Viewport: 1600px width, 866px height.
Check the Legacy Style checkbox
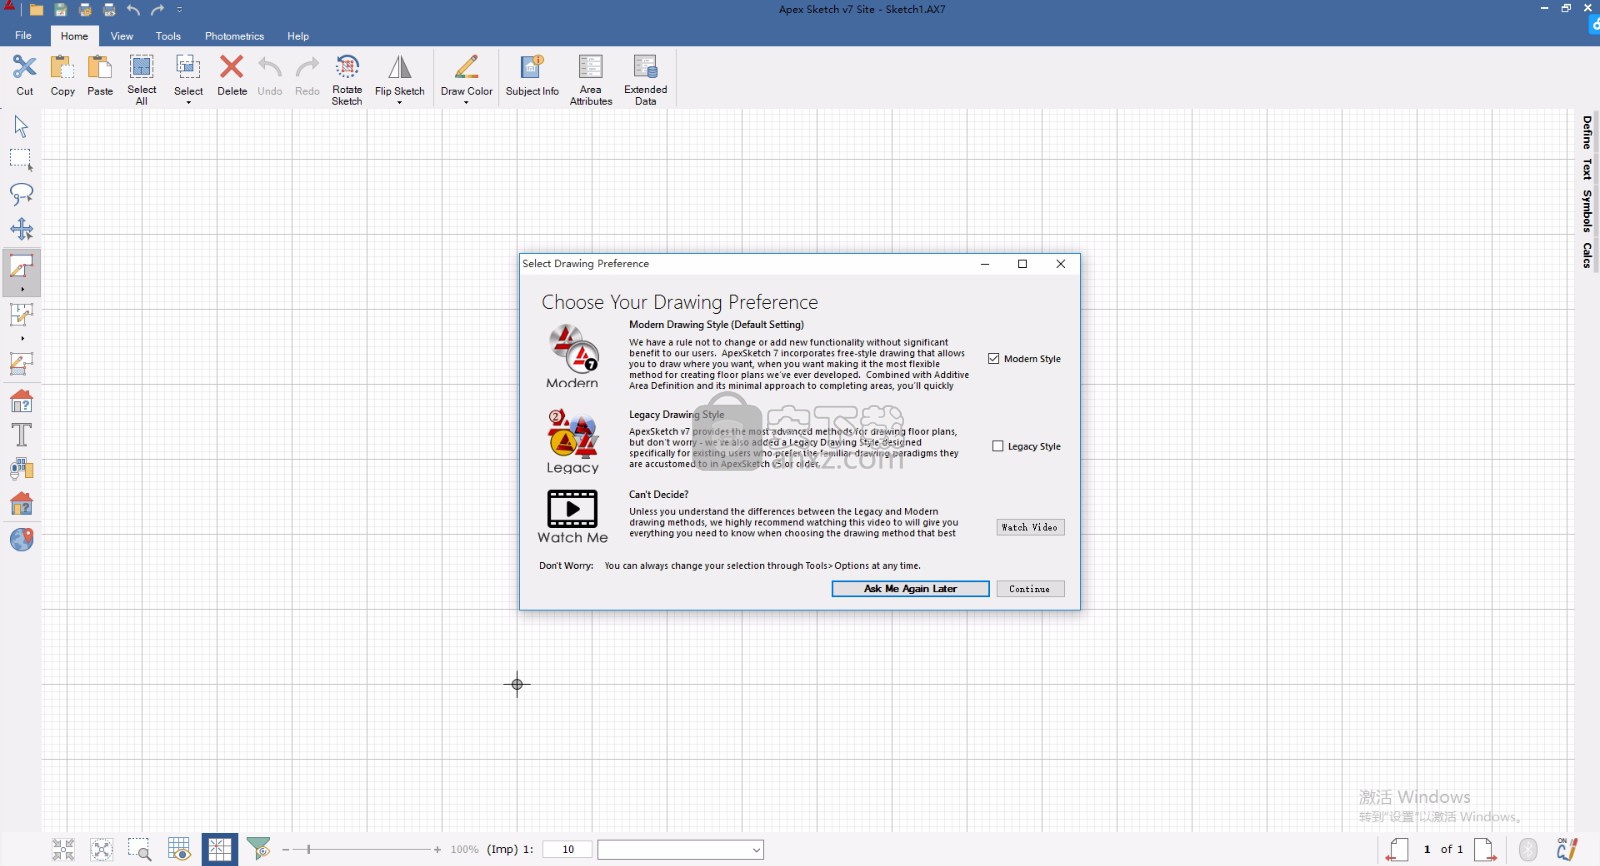pos(997,447)
